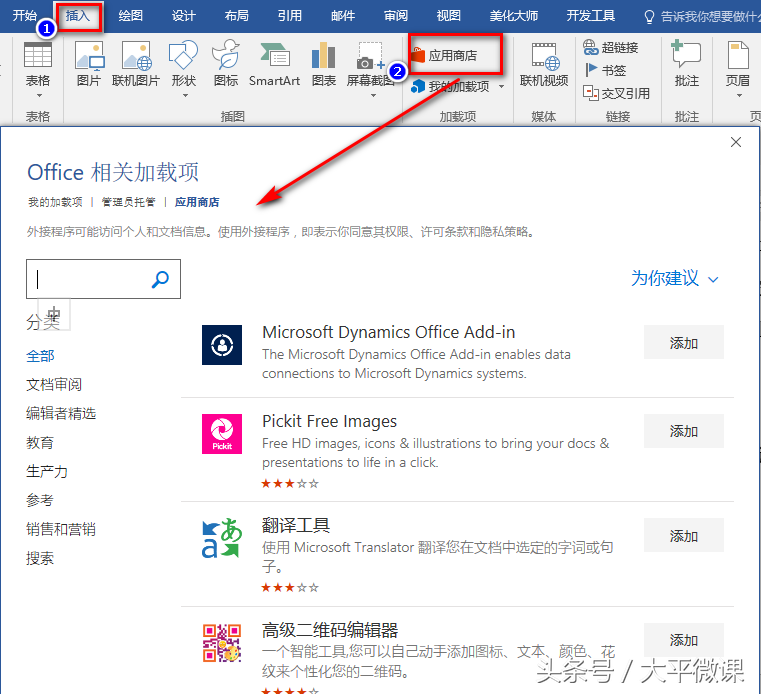
Task: Add the 翻译工具 add-in
Action: pyautogui.click(x=683, y=535)
